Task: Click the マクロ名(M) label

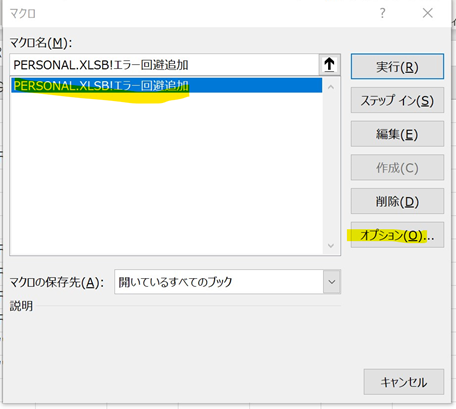Action: 41,43
